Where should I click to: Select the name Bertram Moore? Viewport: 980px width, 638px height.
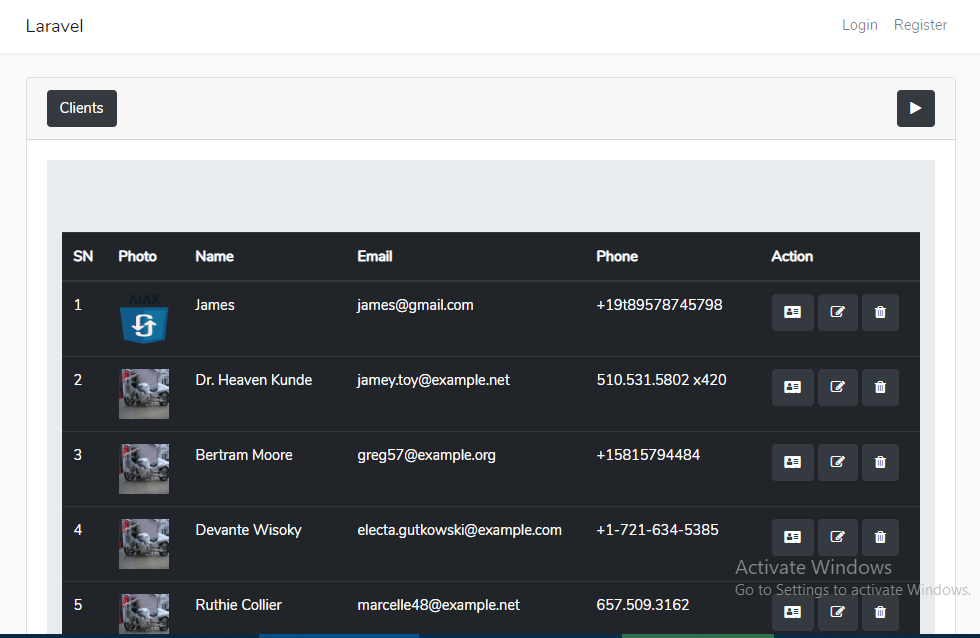(x=244, y=455)
